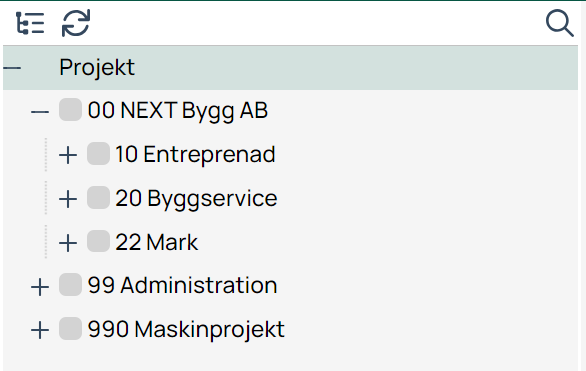Click the tree structure view icon
This screenshot has width=586, height=371.
click(30, 23)
